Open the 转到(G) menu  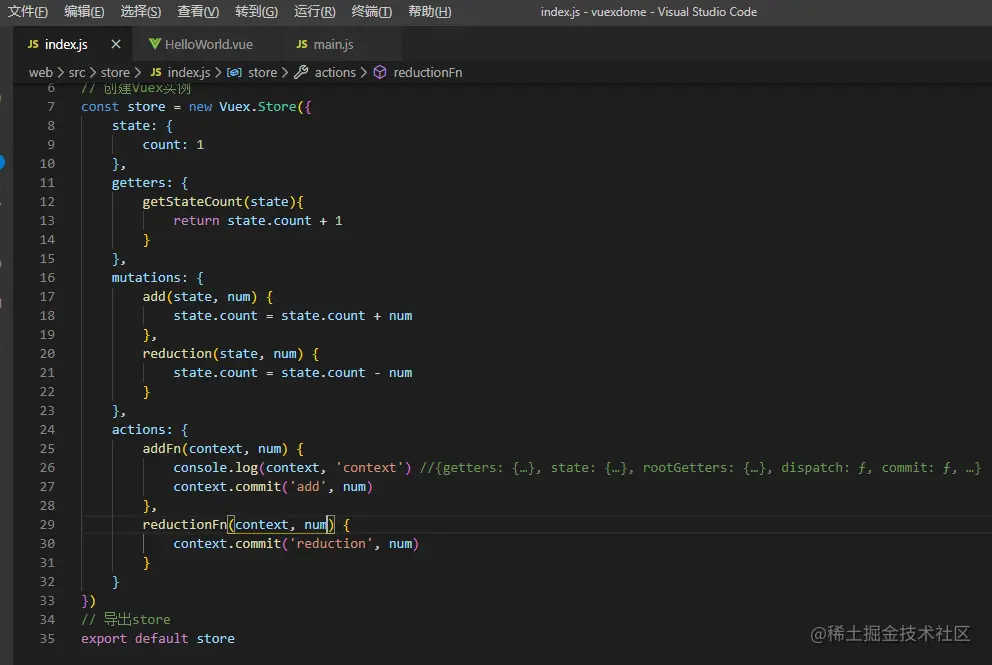(256, 11)
